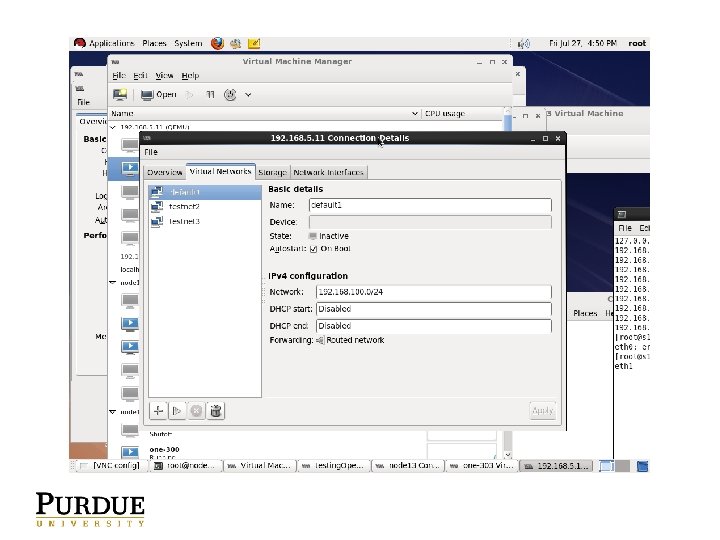Open File menu in the terminal window

click(625, 228)
